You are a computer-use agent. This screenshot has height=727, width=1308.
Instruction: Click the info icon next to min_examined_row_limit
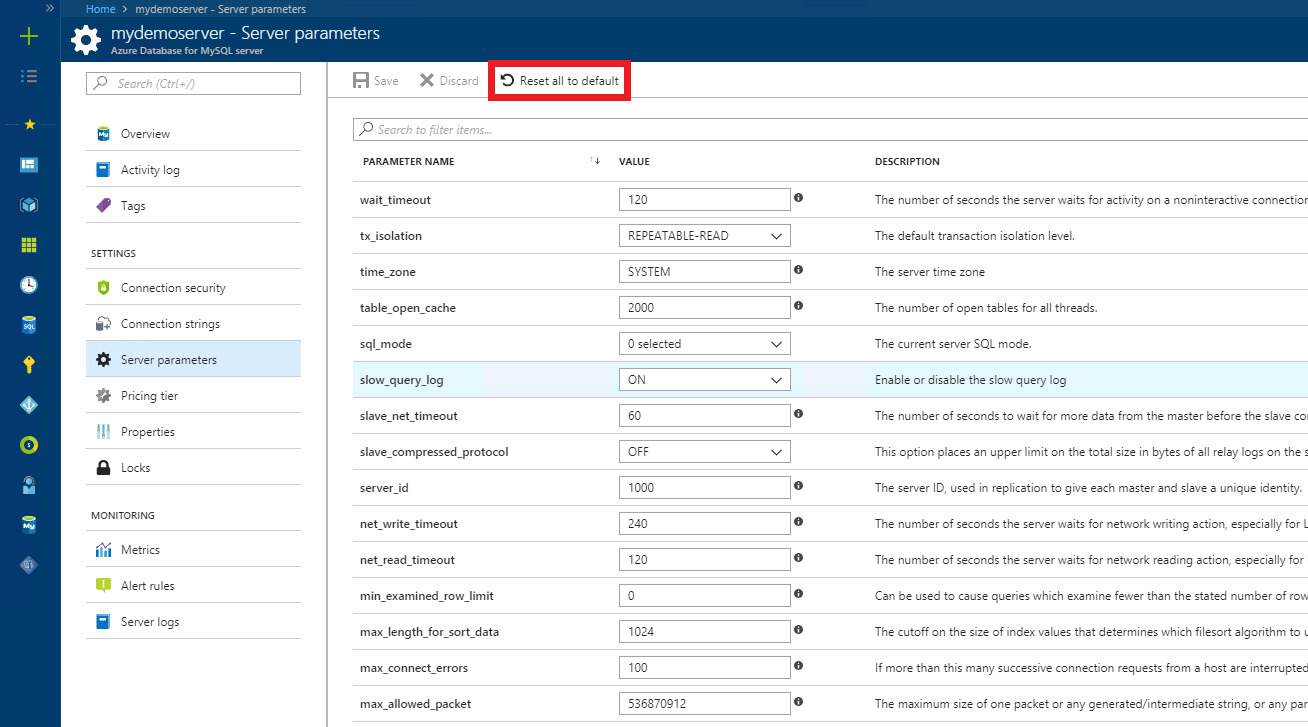click(799, 594)
